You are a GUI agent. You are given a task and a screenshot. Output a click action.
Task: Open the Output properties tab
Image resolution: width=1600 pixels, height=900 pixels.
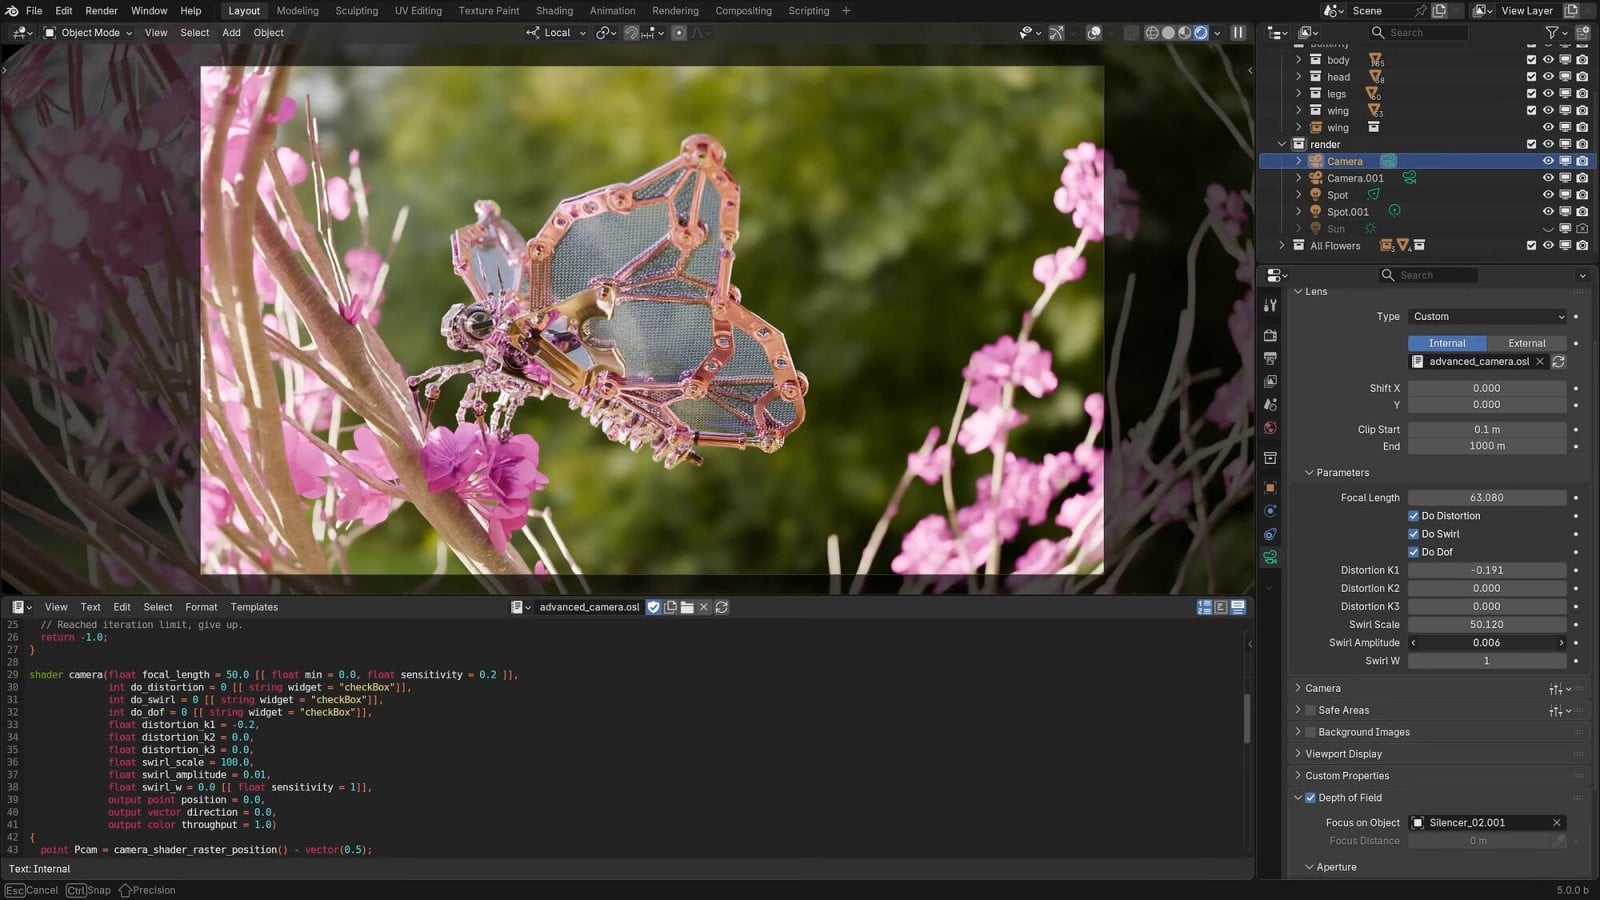[1270, 358]
